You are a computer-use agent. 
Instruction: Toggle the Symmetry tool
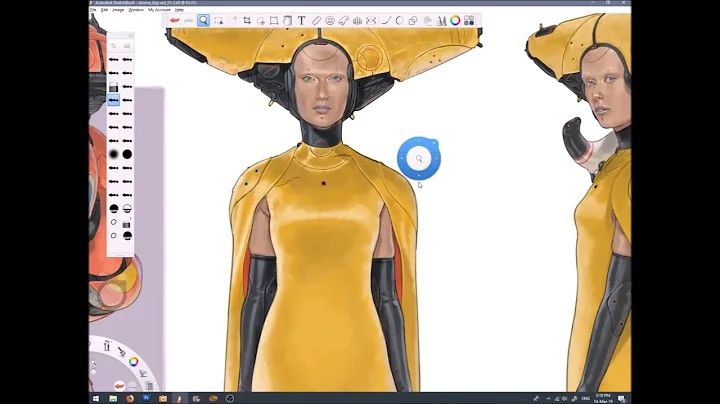point(371,21)
